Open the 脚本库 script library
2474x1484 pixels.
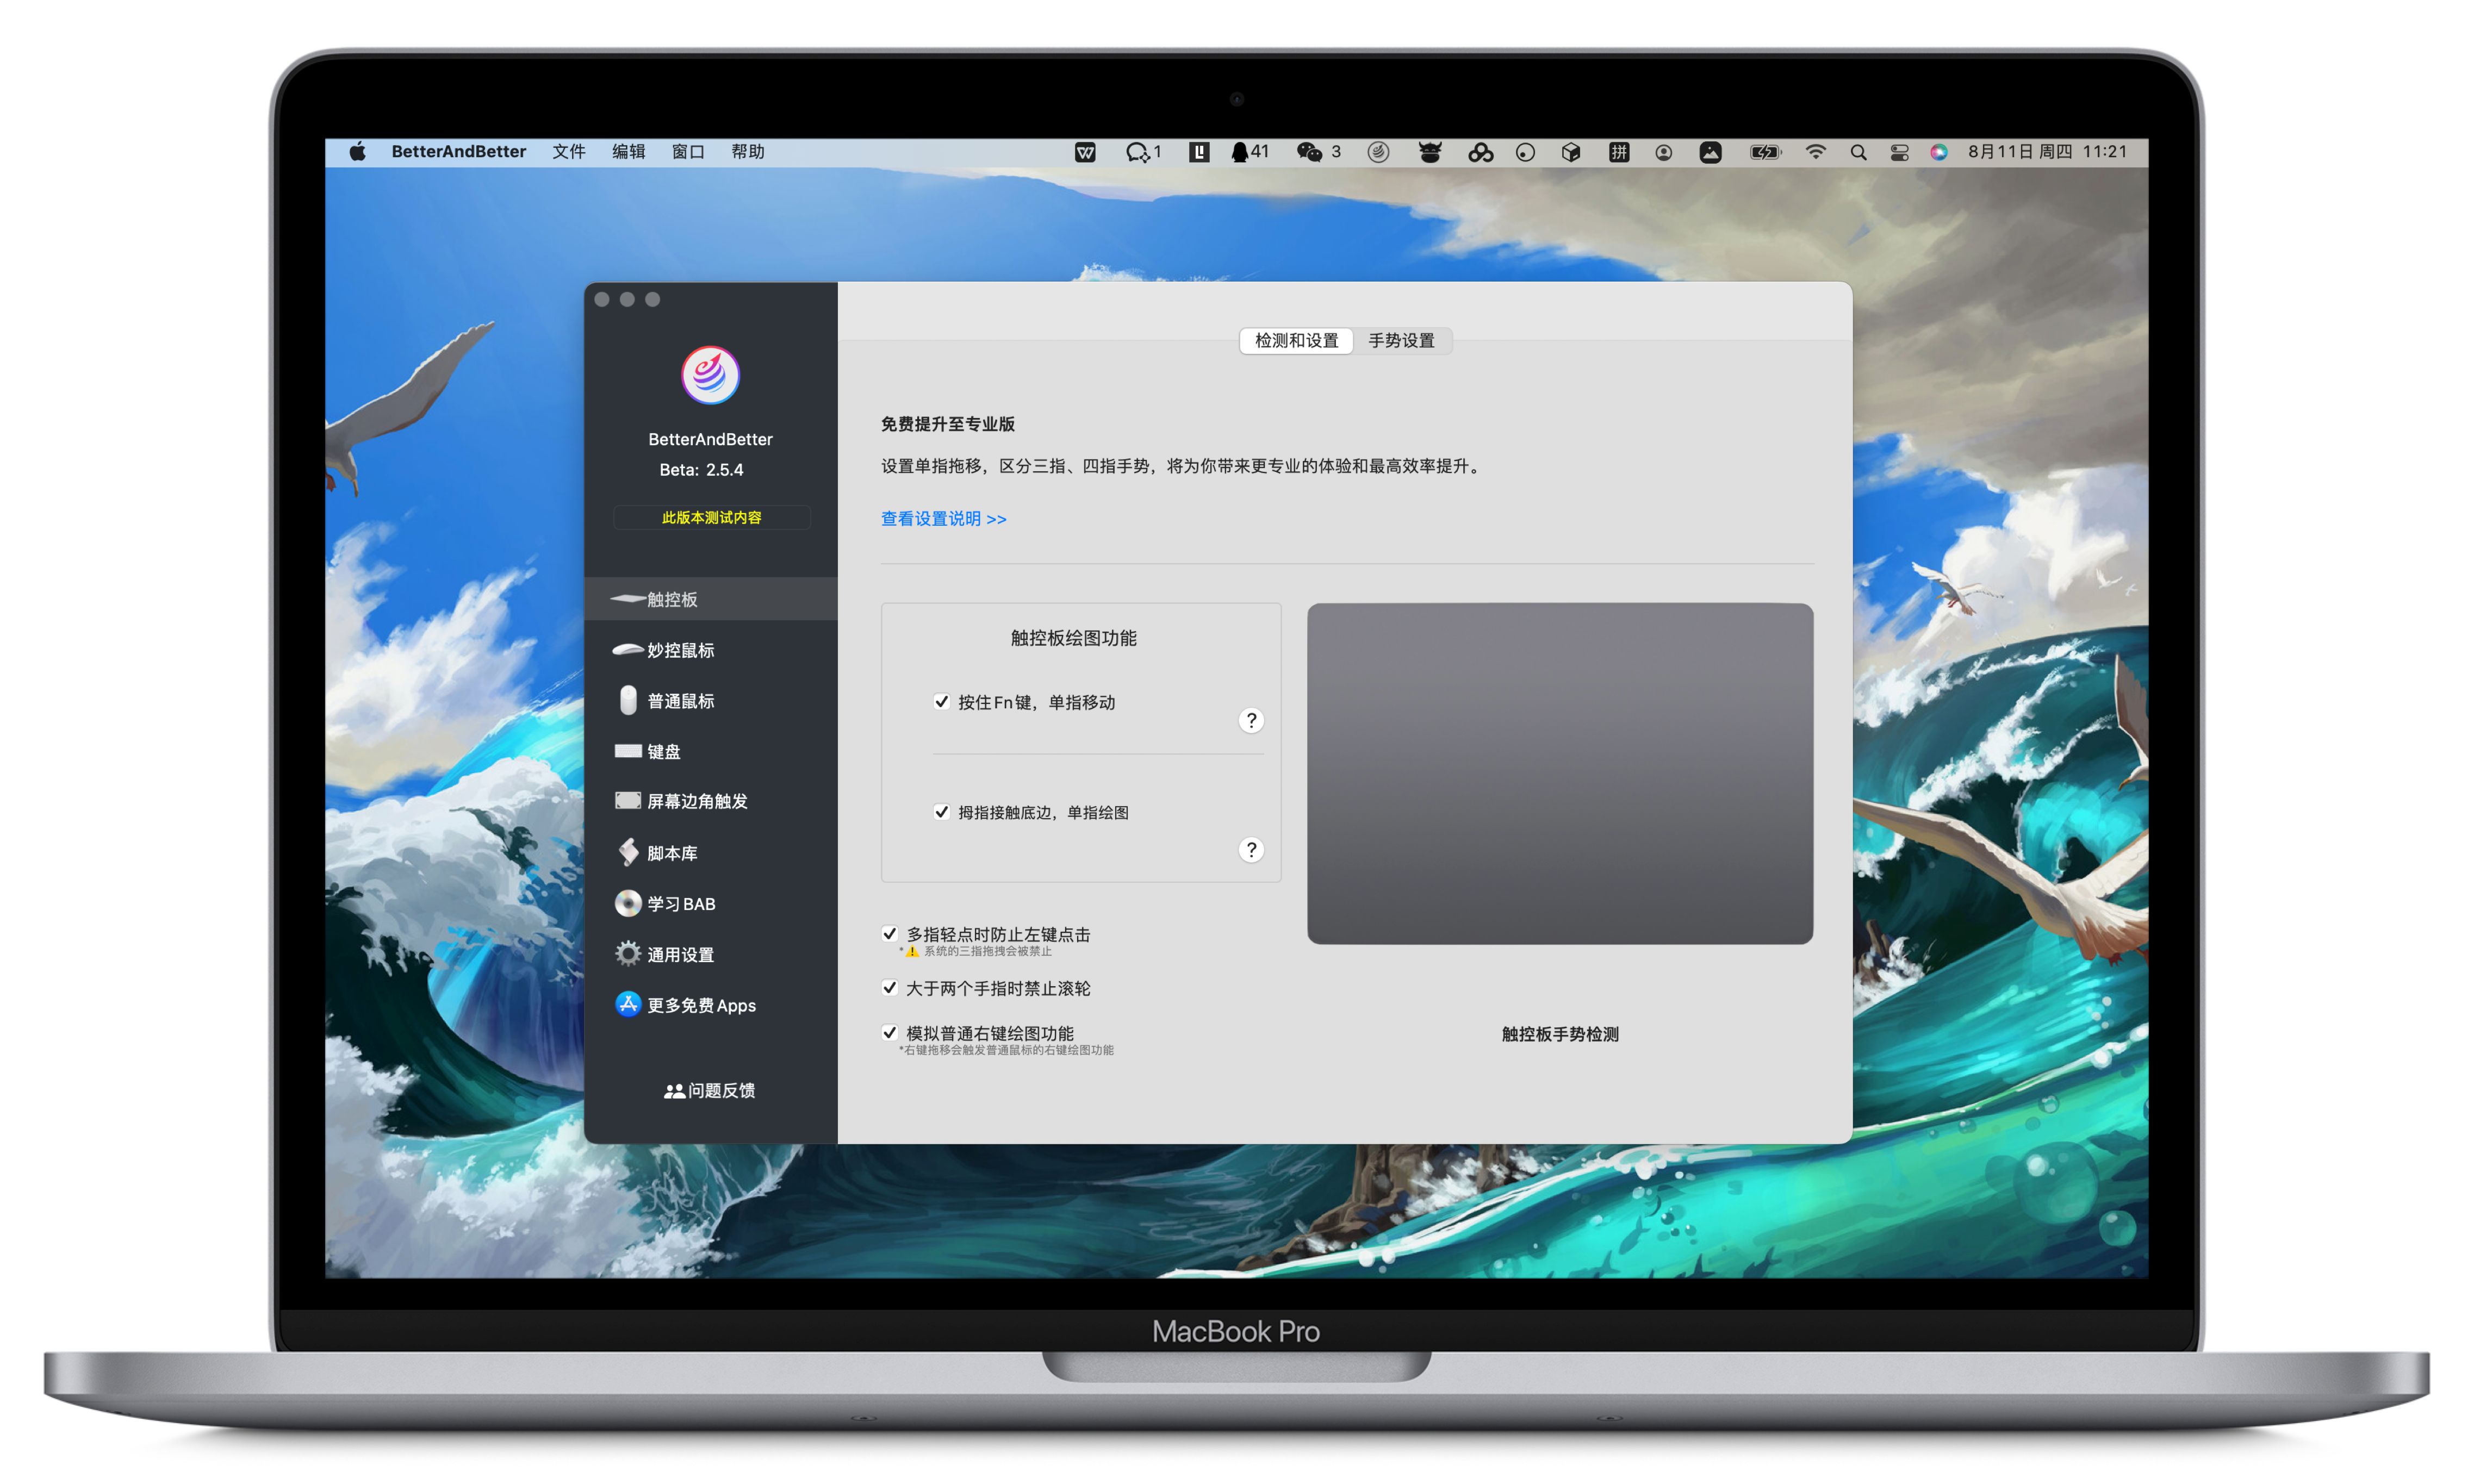tap(710, 853)
